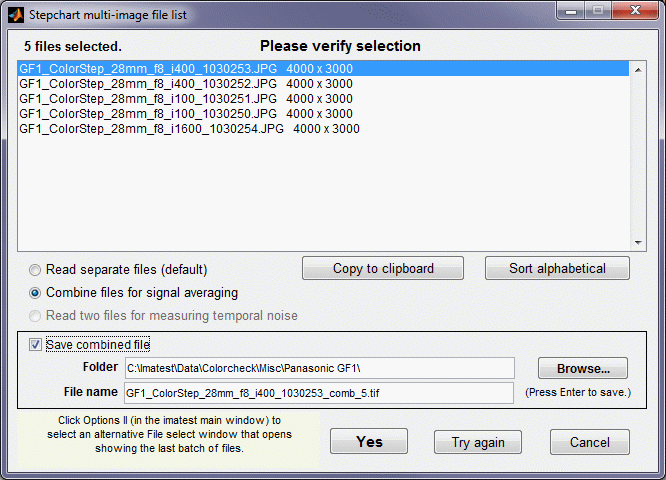Click the MATLAB icon in the title bar
Viewport: 666px width, 480px height.
pyautogui.click(x=16, y=15)
